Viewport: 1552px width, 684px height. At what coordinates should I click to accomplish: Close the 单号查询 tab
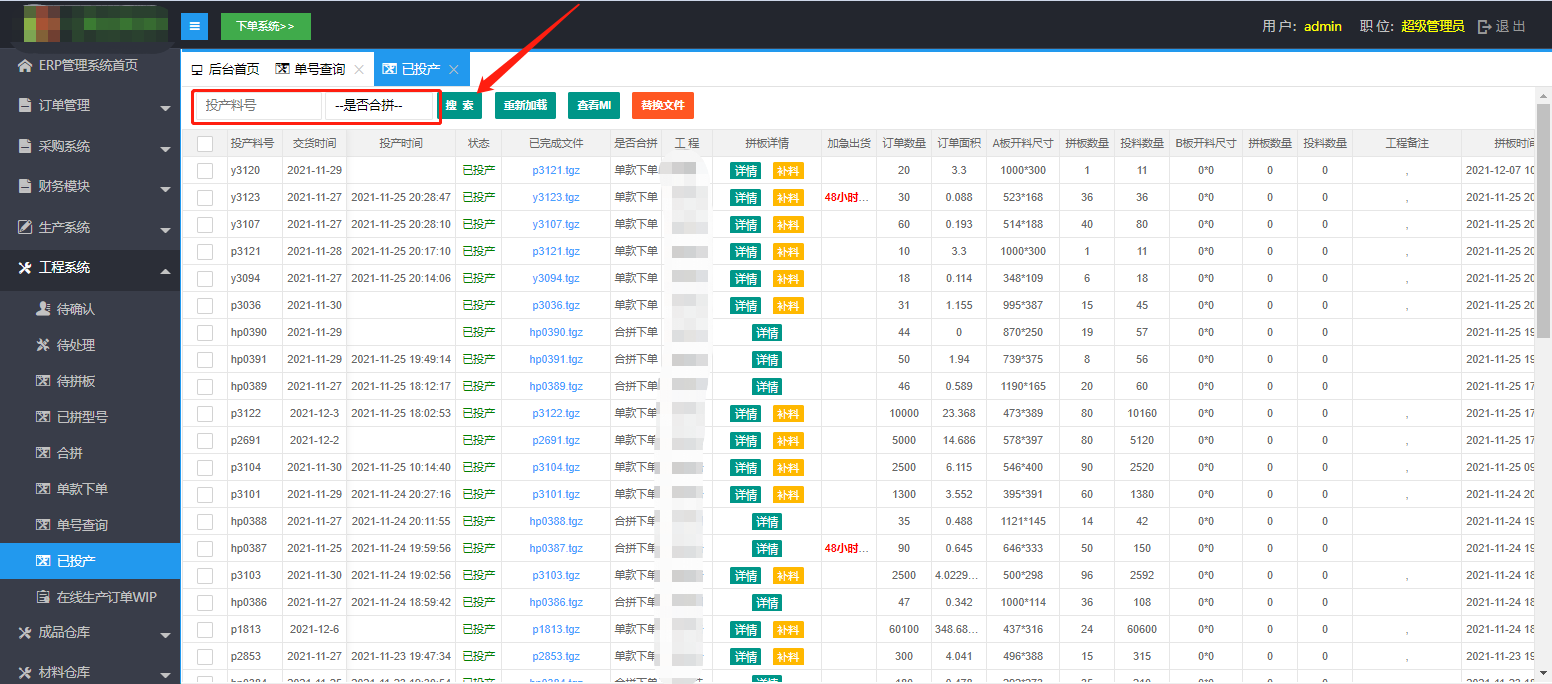pos(359,70)
